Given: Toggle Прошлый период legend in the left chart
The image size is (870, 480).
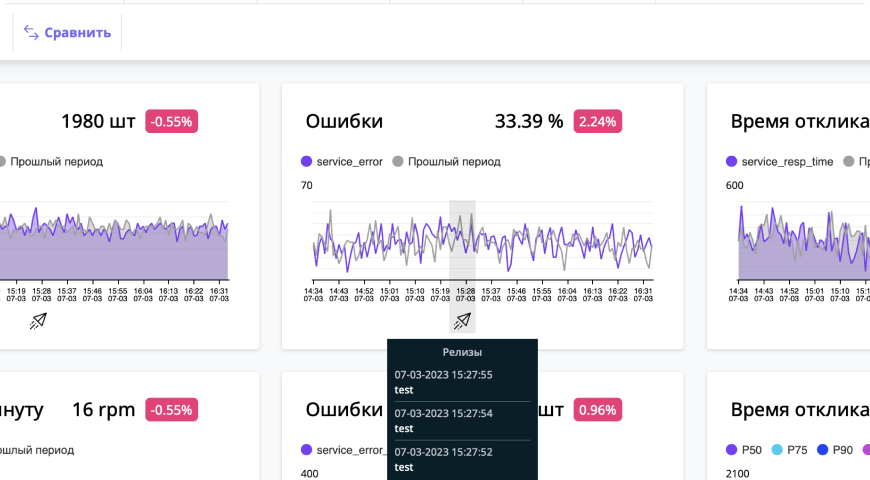Looking at the screenshot, I should (x=50, y=161).
